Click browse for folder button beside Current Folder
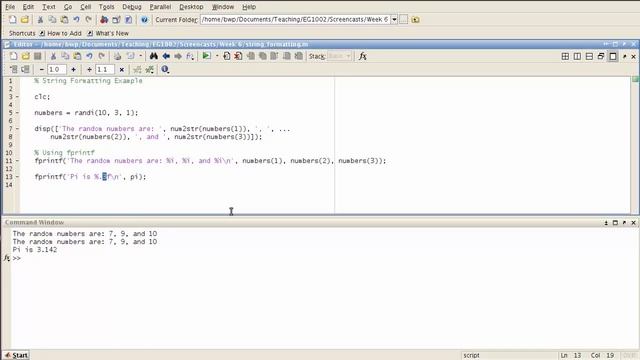Viewport: 640px width, 360px height. [403, 19]
